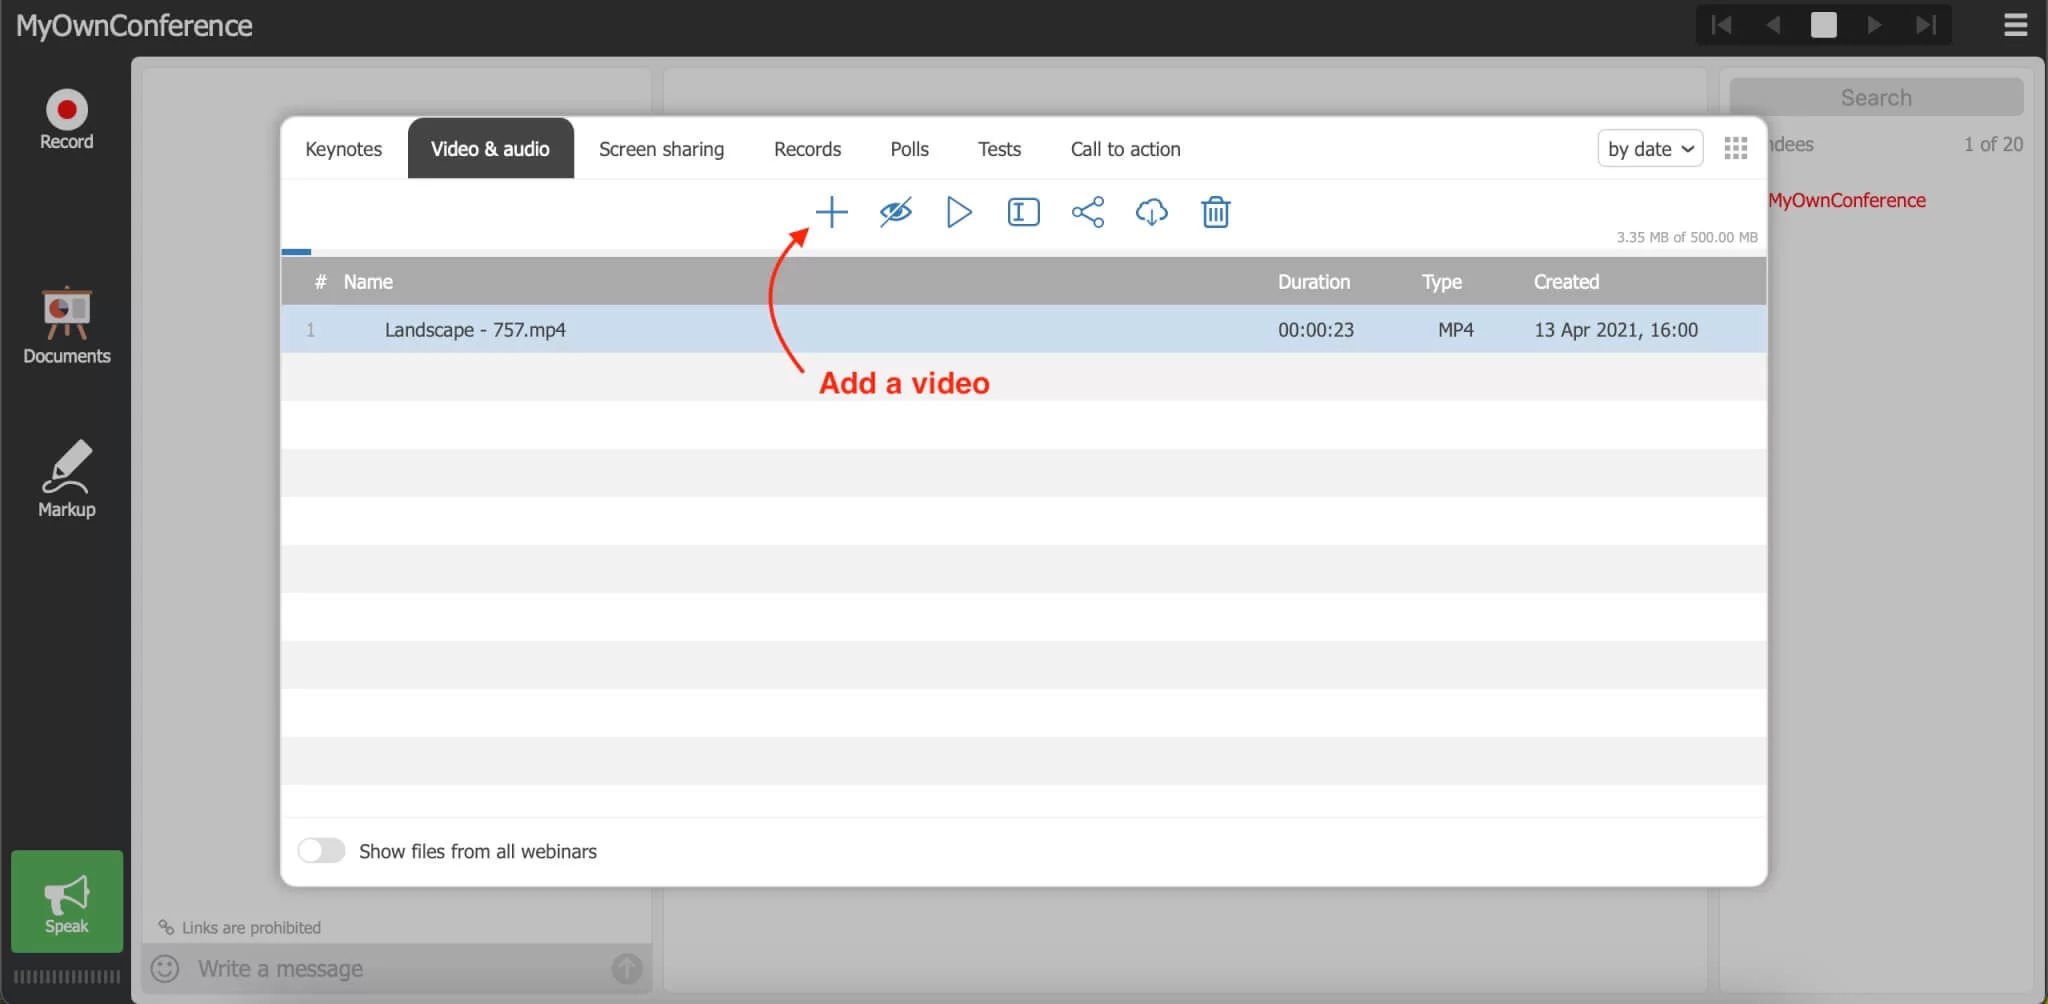Open the by date sorting dropdown
The width and height of the screenshot is (2048, 1004).
[1649, 148]
